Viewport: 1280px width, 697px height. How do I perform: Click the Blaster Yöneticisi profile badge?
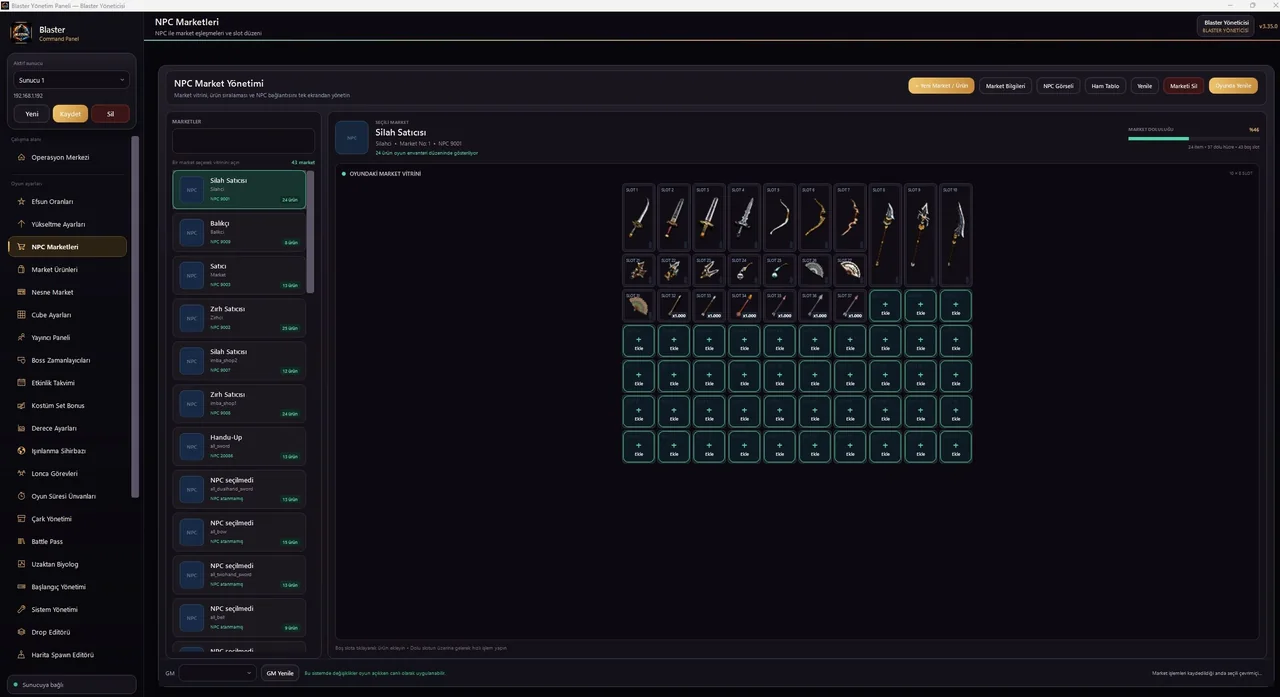[1225, 26]
